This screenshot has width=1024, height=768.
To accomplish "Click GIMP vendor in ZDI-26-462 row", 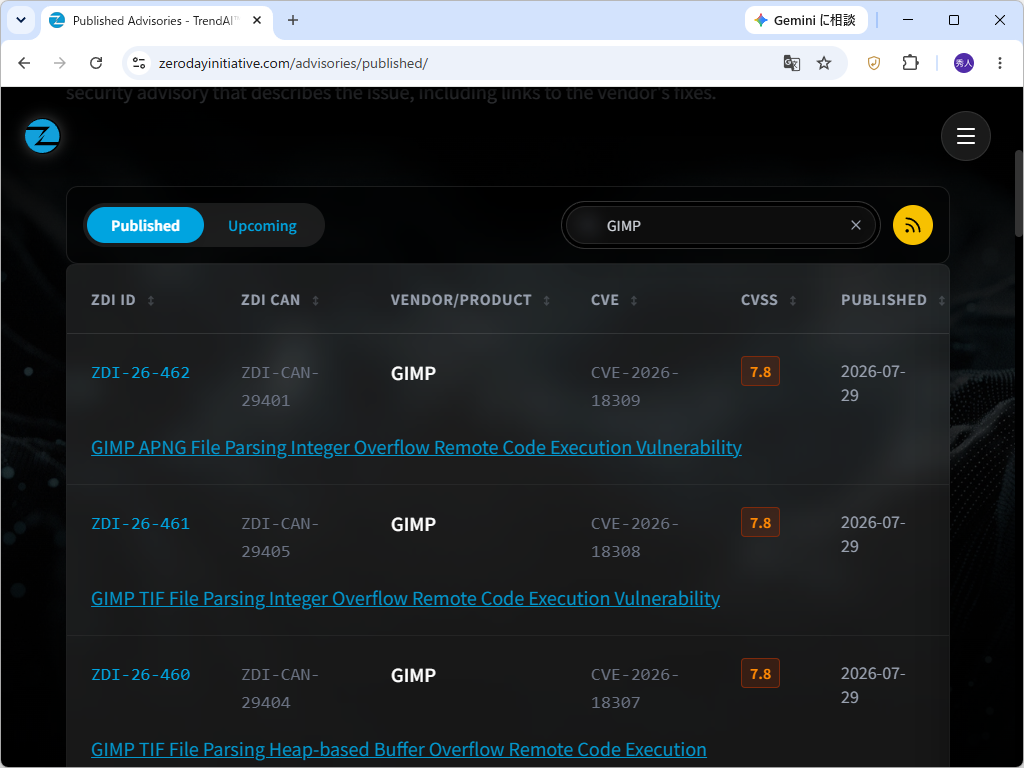I will pyautogui.click(x=413, y=373).
